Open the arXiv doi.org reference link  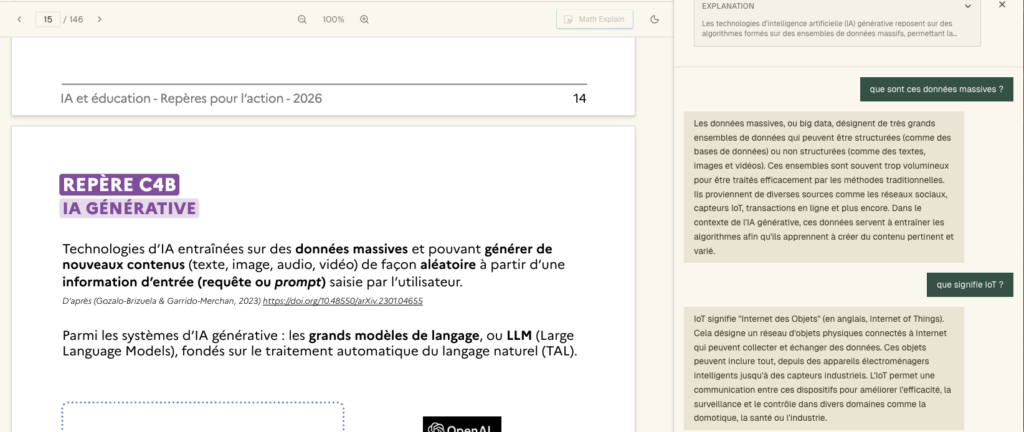coord(342,301)
